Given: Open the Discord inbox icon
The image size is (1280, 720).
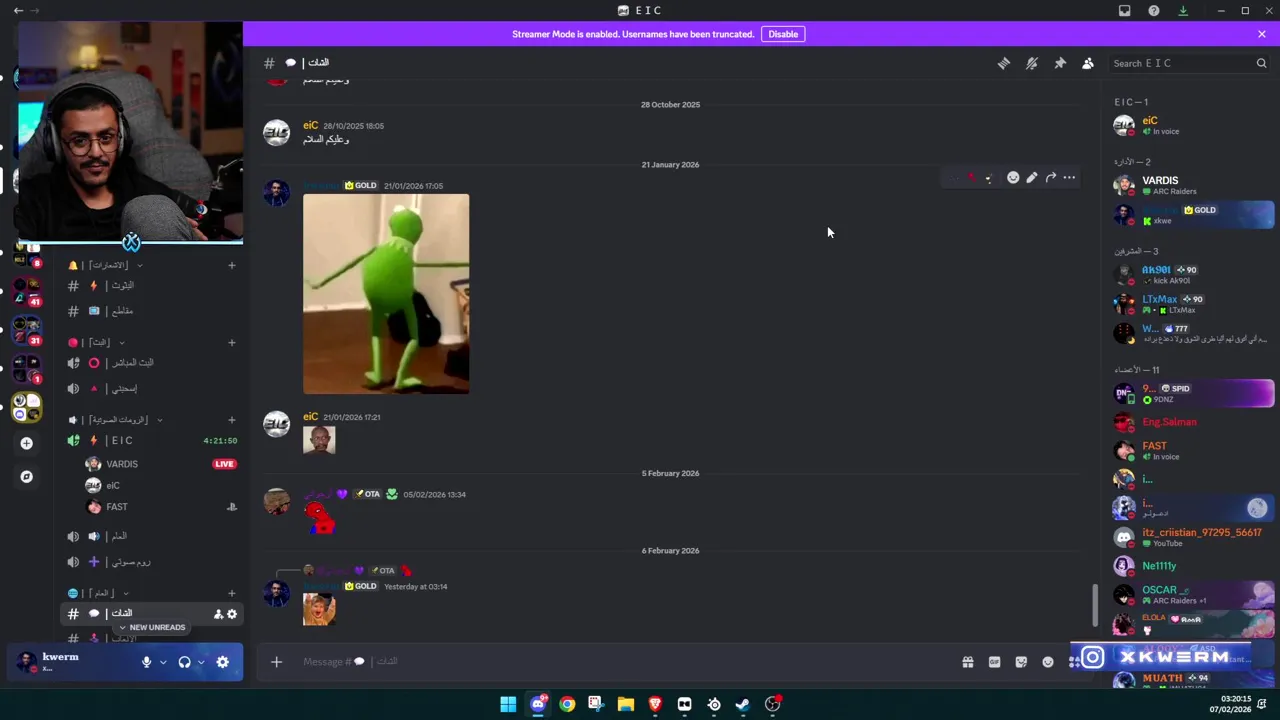Looking at the screenshot, I should coord(1125,11).
